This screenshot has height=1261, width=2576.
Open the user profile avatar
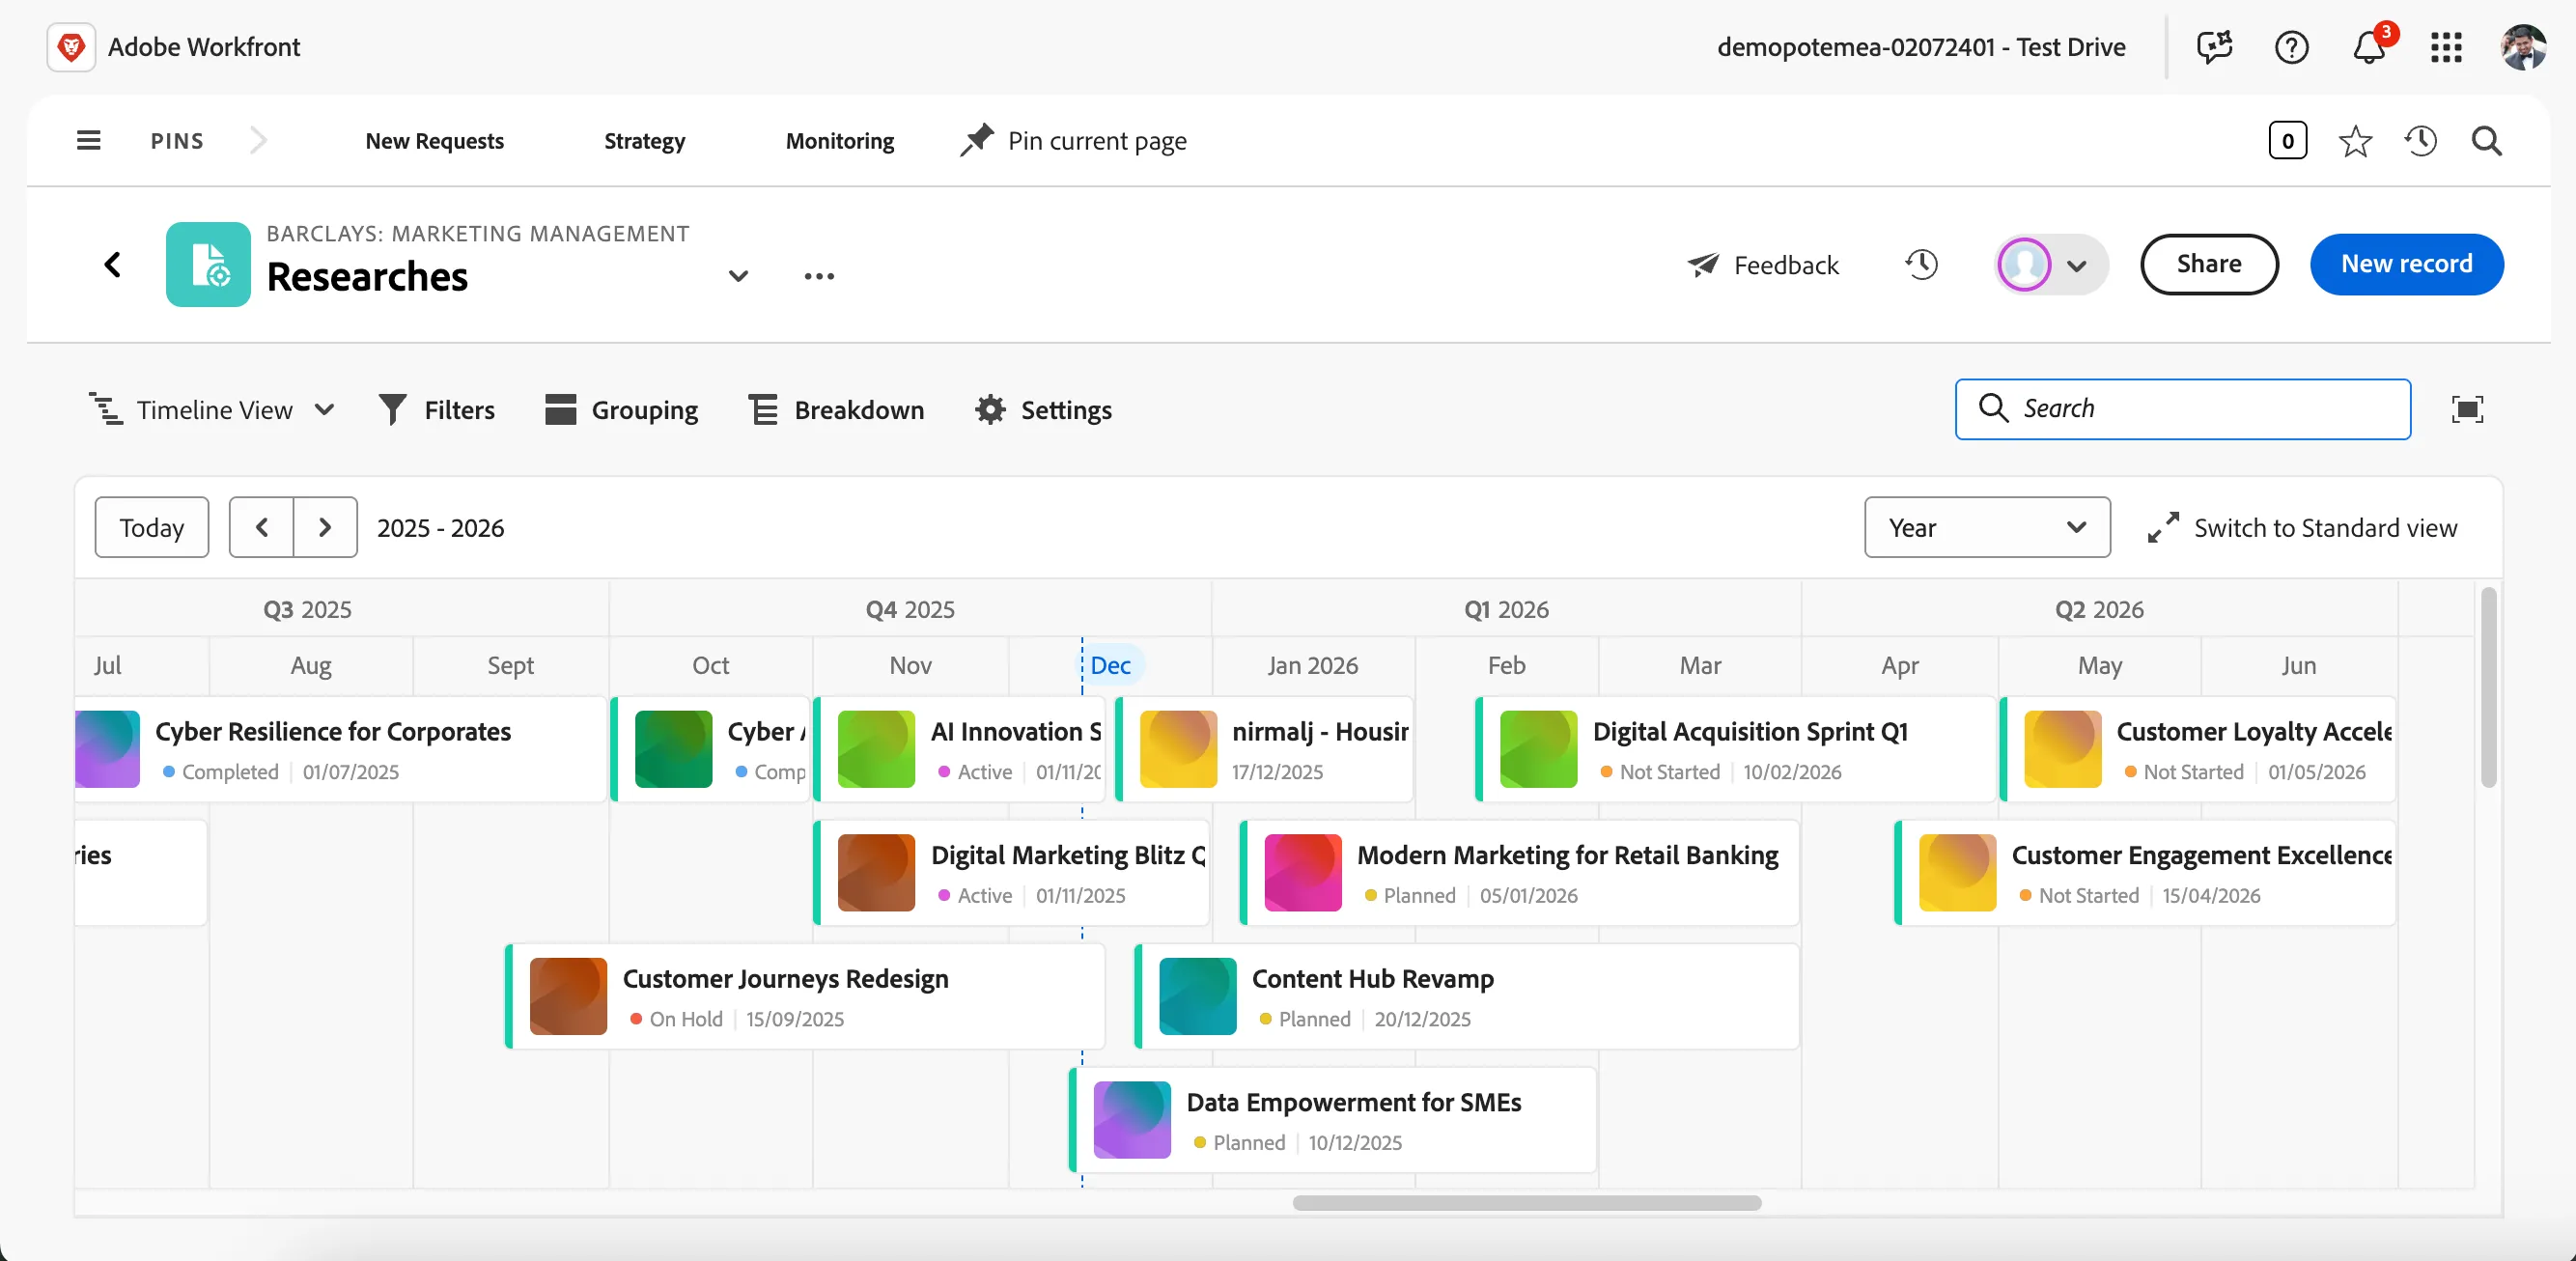point(2524,47)
